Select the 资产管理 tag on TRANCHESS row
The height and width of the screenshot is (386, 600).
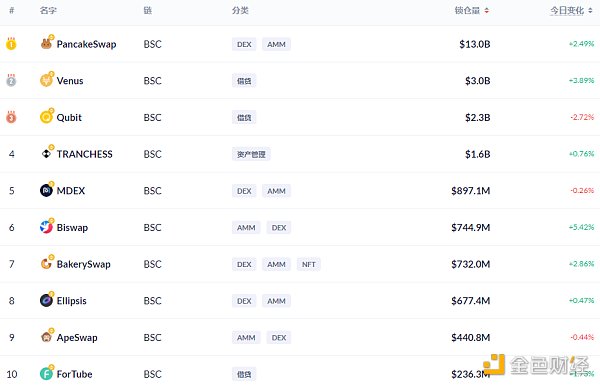click(251, 154)
